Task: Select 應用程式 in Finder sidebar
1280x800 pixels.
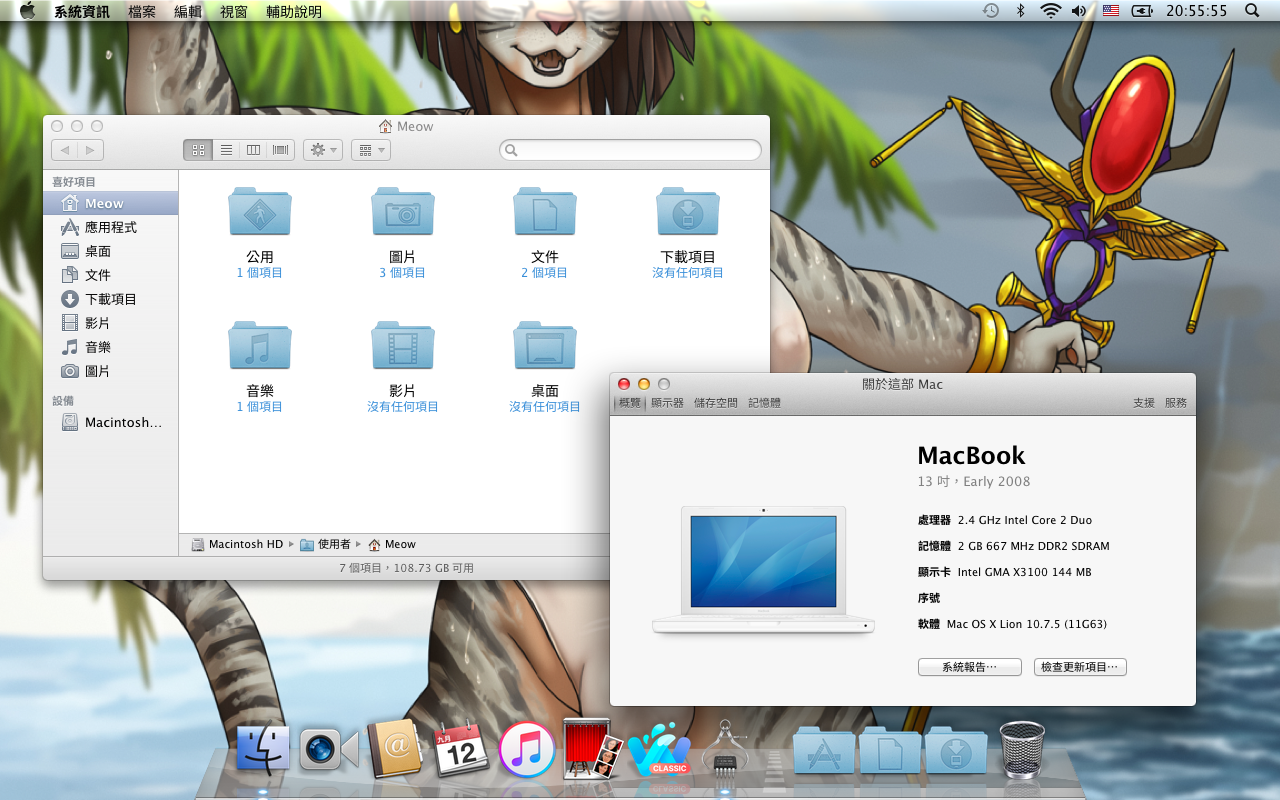Action: (110, 227)
